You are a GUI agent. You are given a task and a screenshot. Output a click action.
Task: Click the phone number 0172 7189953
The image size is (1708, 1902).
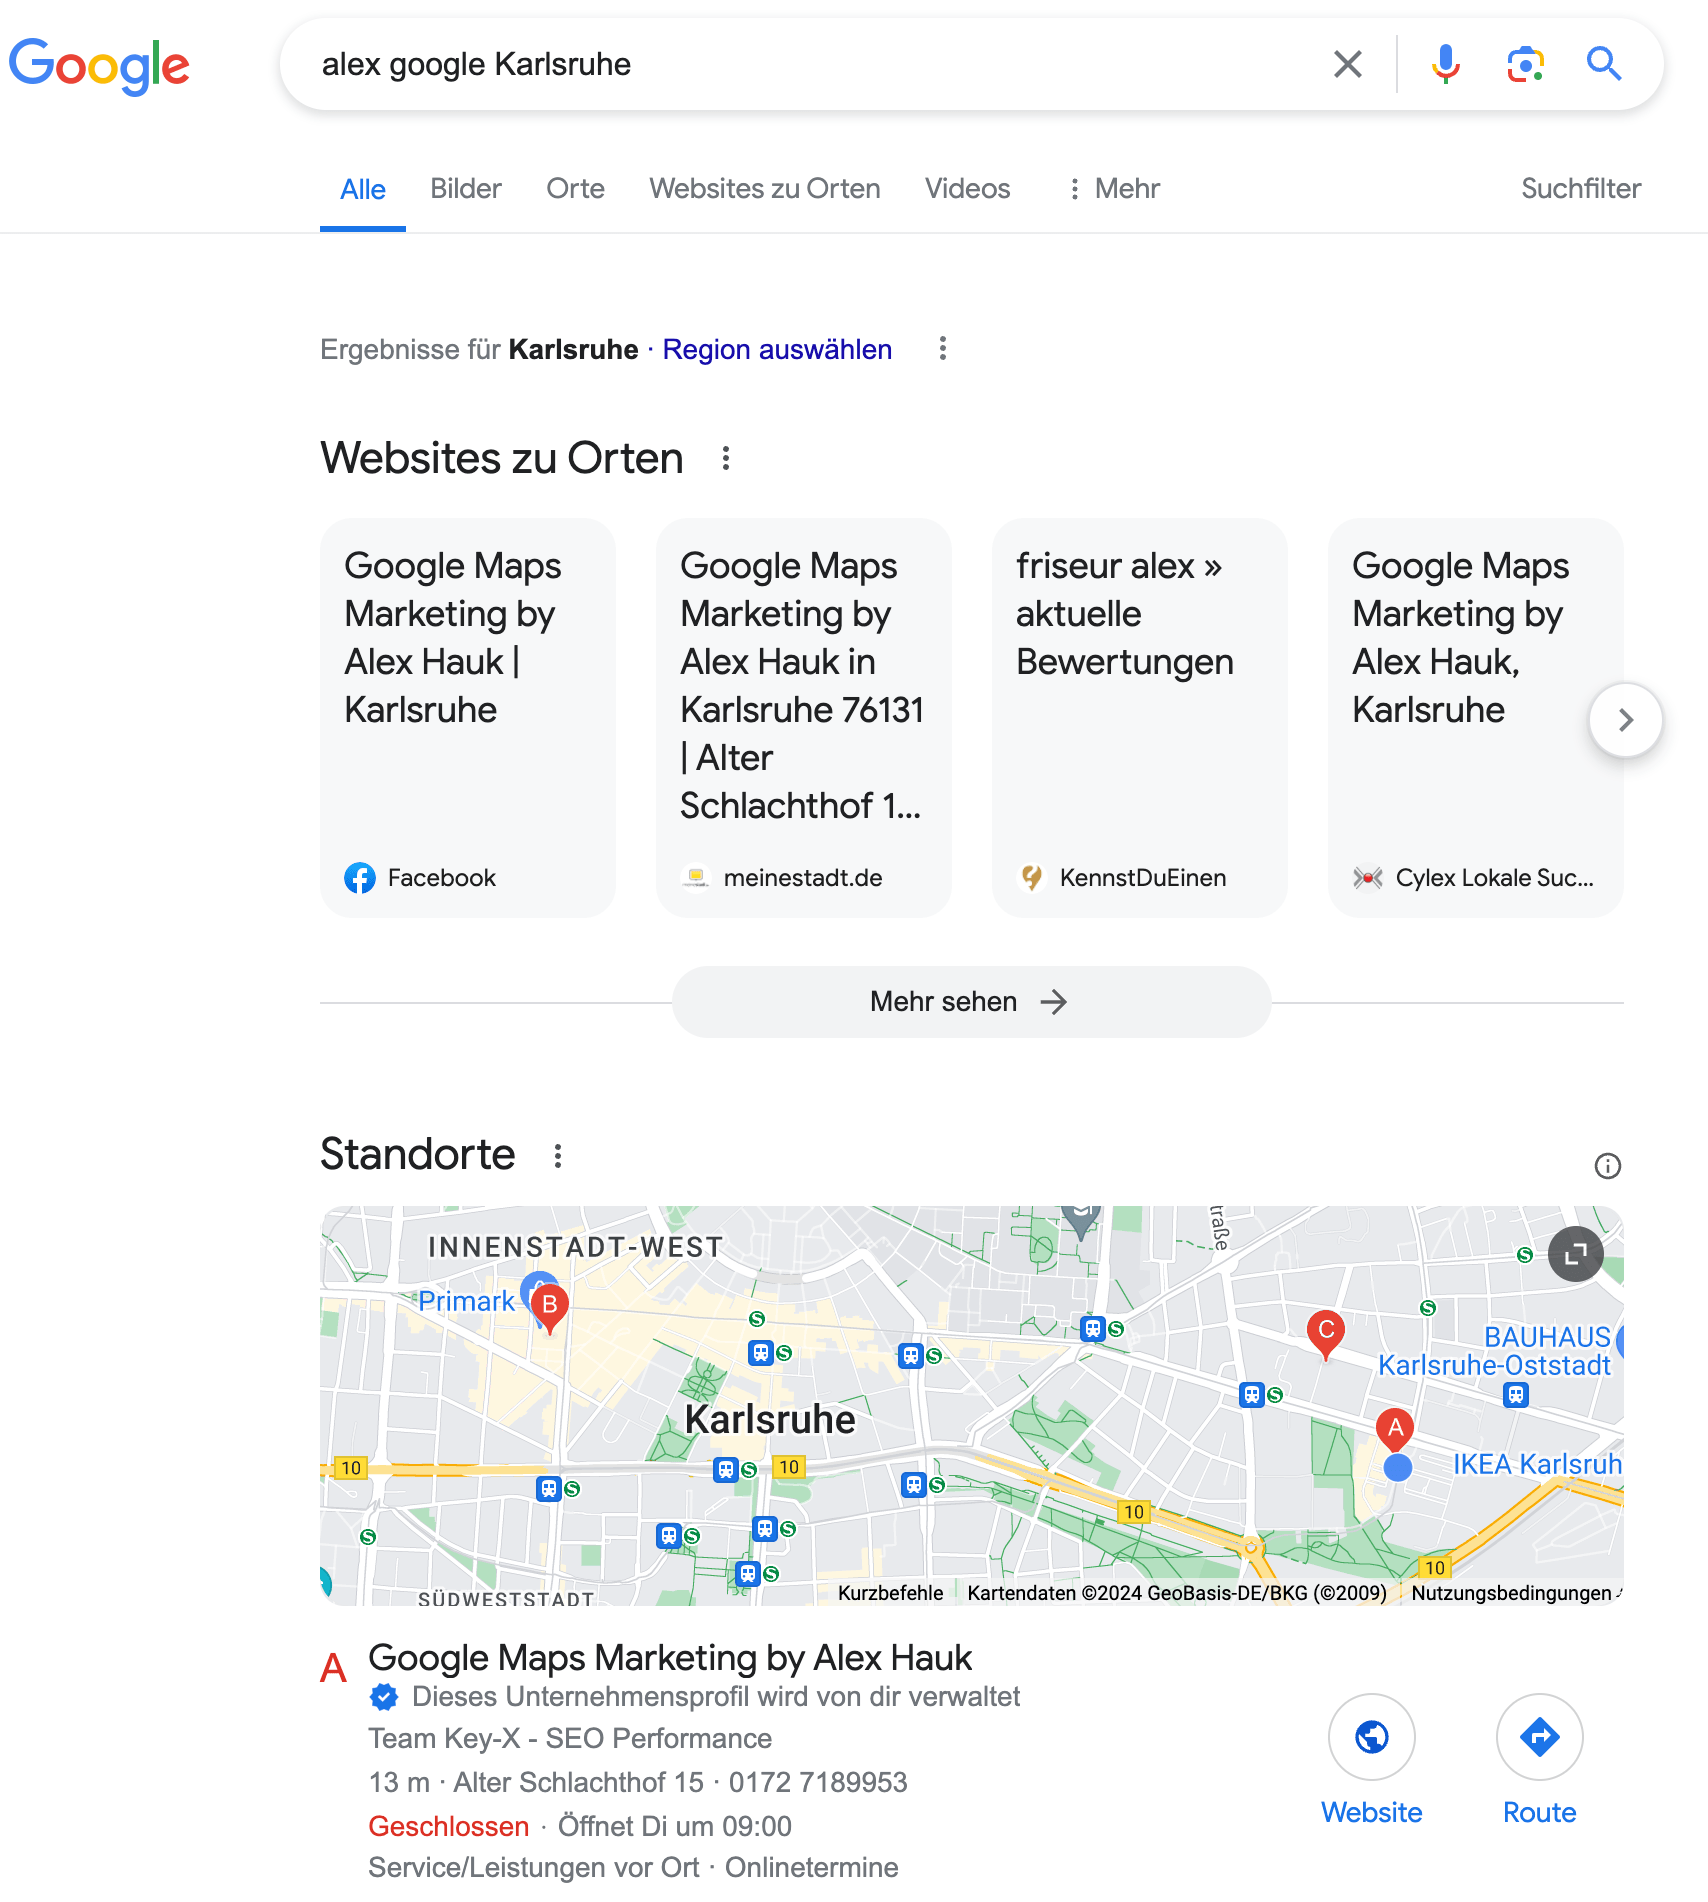818,1783
